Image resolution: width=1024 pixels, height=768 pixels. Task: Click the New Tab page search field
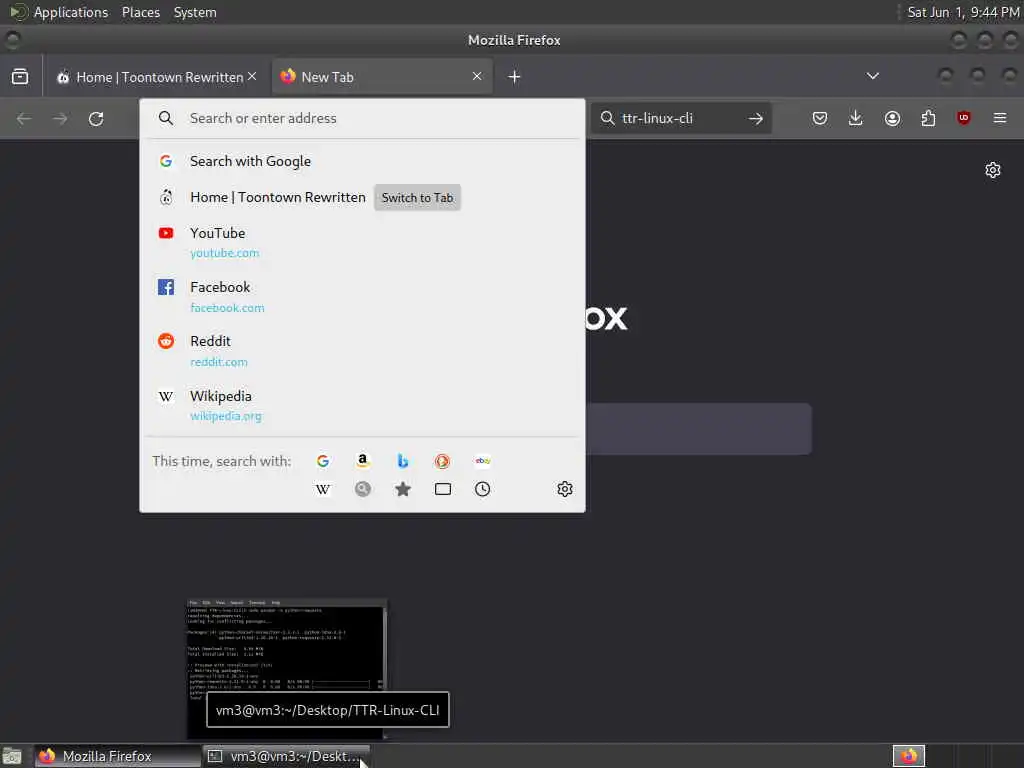click(x=699, y=428)
